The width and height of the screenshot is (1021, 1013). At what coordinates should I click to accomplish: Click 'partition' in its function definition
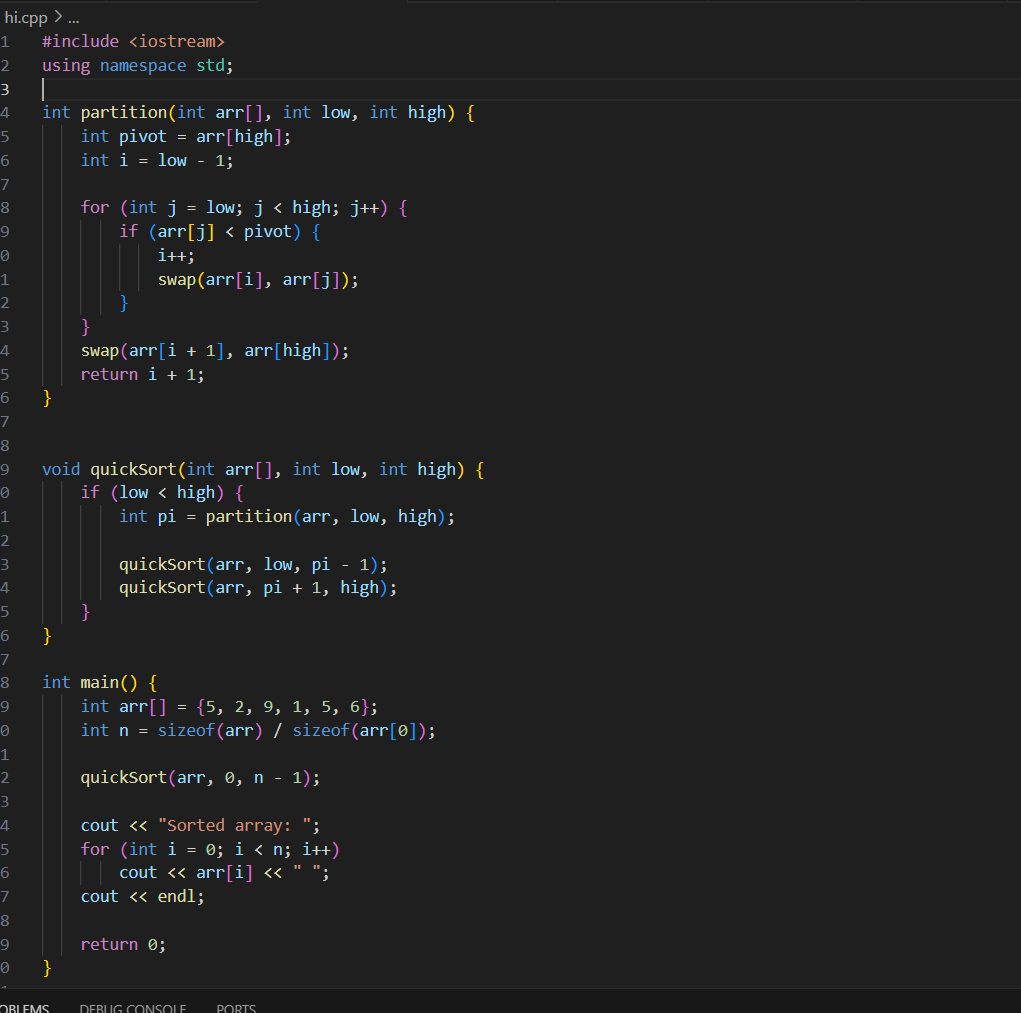click(x=124, y=113)
